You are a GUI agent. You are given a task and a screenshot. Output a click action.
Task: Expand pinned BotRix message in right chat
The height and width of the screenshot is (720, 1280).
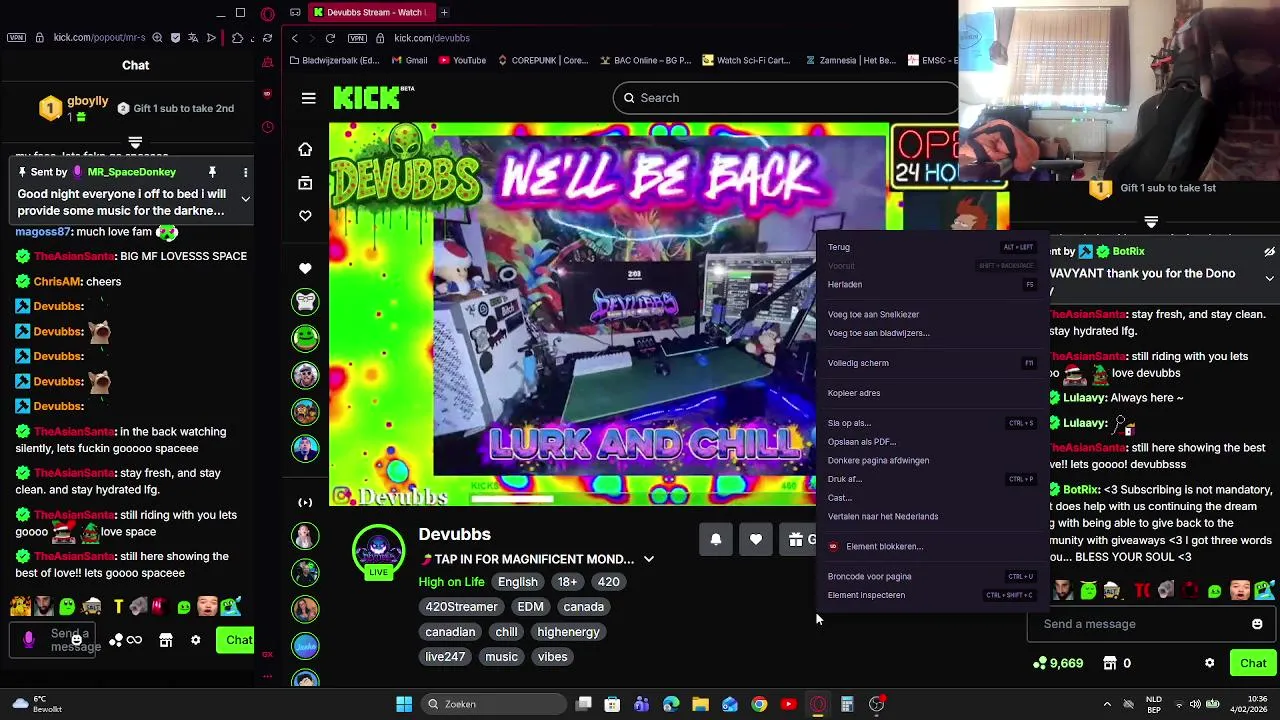point(1269,278)
